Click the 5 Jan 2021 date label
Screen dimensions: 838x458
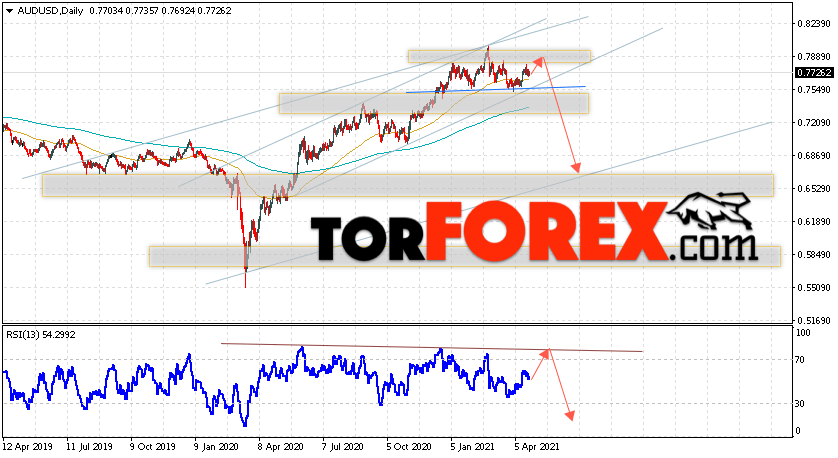point(473,446)
